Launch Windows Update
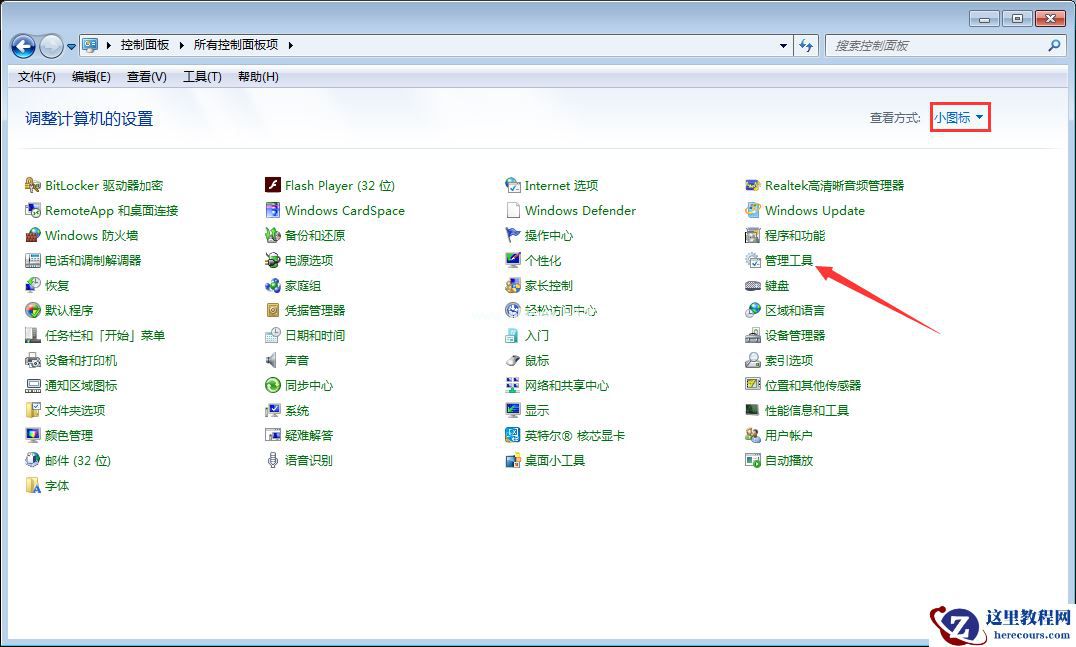 pyautogui.click(x=814, y=210)
